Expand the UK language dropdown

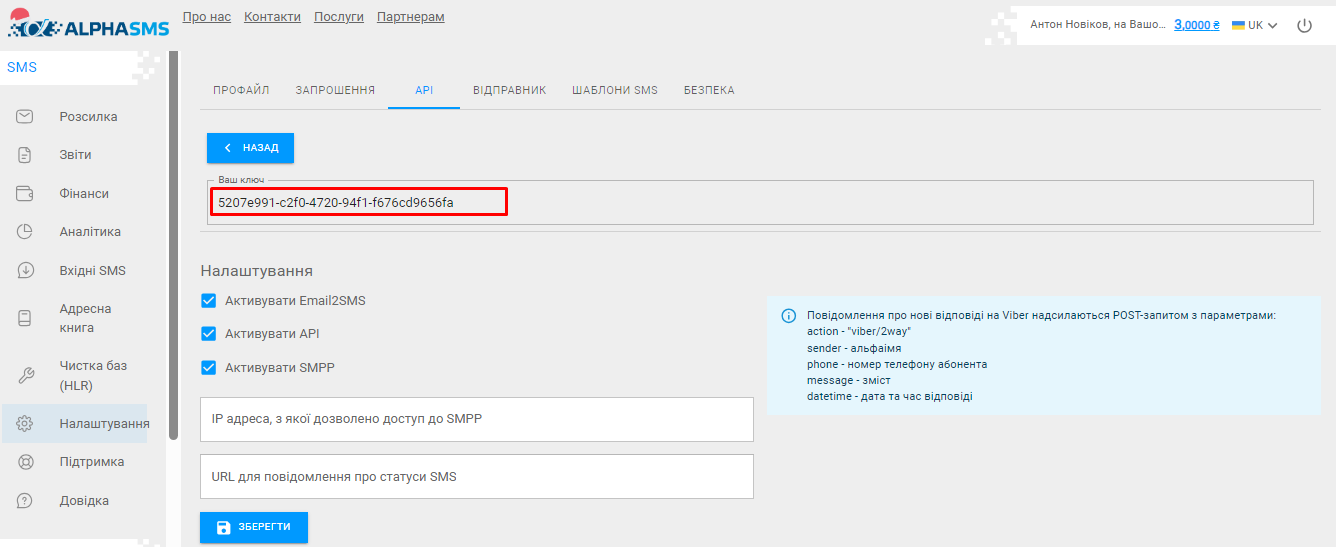coord(1256,26)
